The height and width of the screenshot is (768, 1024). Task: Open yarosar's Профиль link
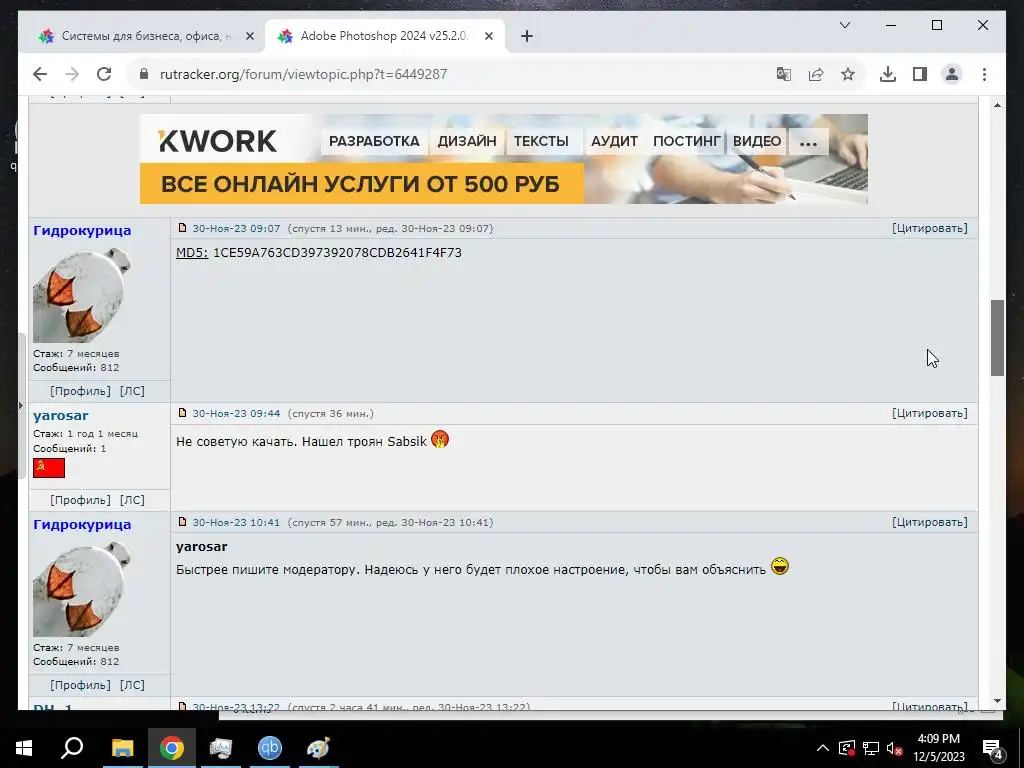point(80,500)
